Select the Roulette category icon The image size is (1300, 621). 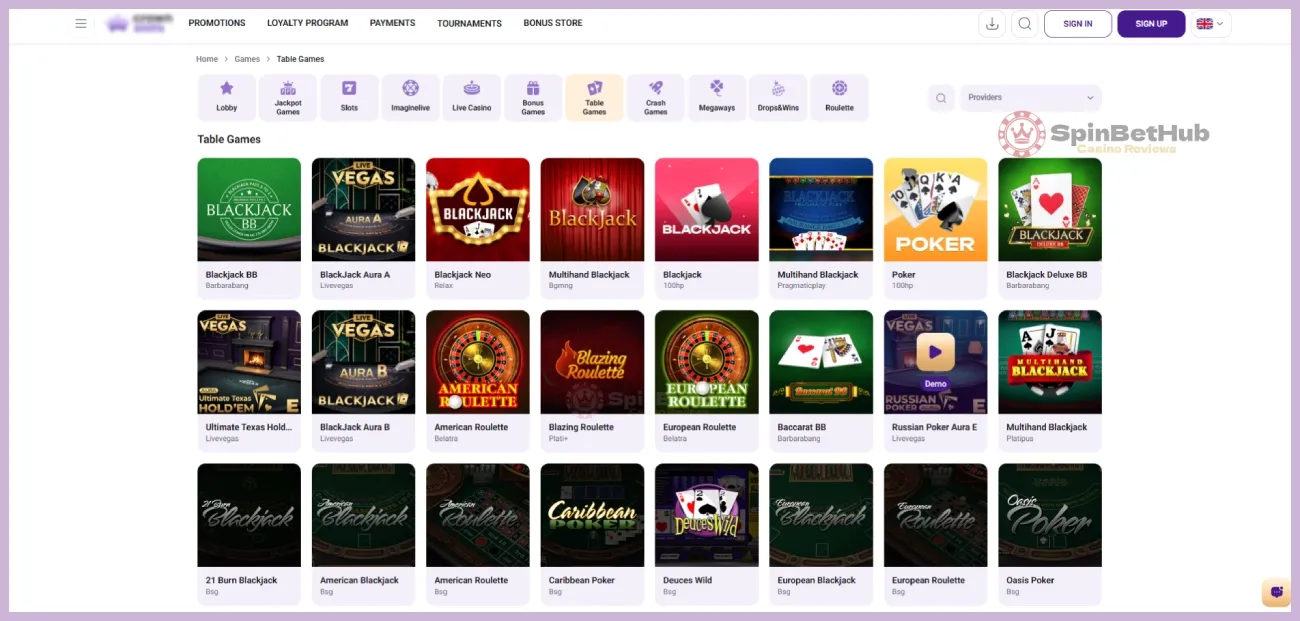839,98
